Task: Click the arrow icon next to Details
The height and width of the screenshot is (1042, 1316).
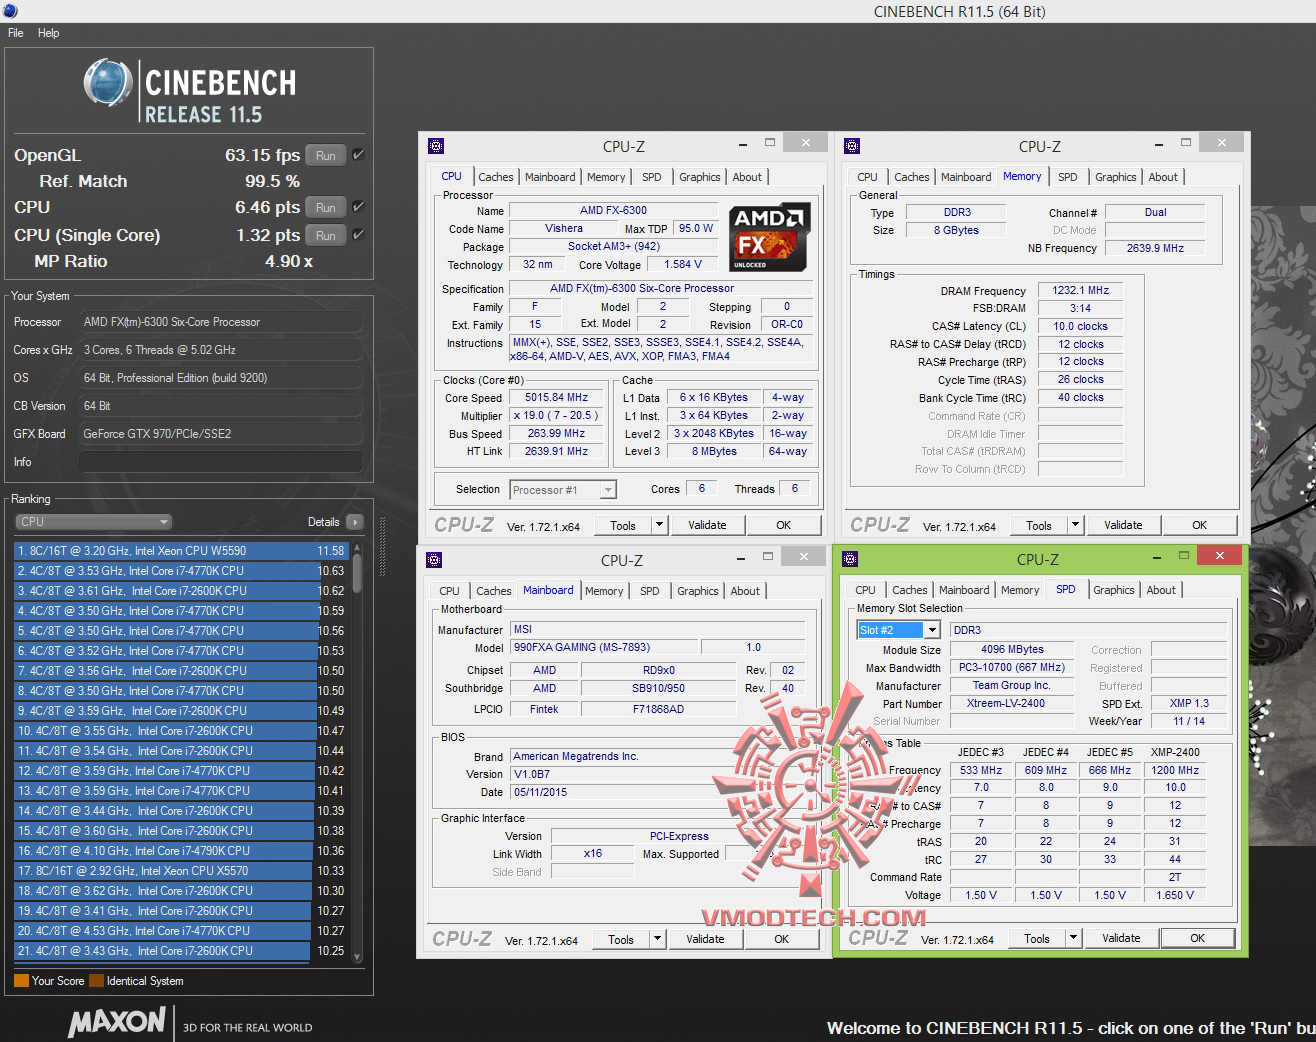Action: click(354, 522)
